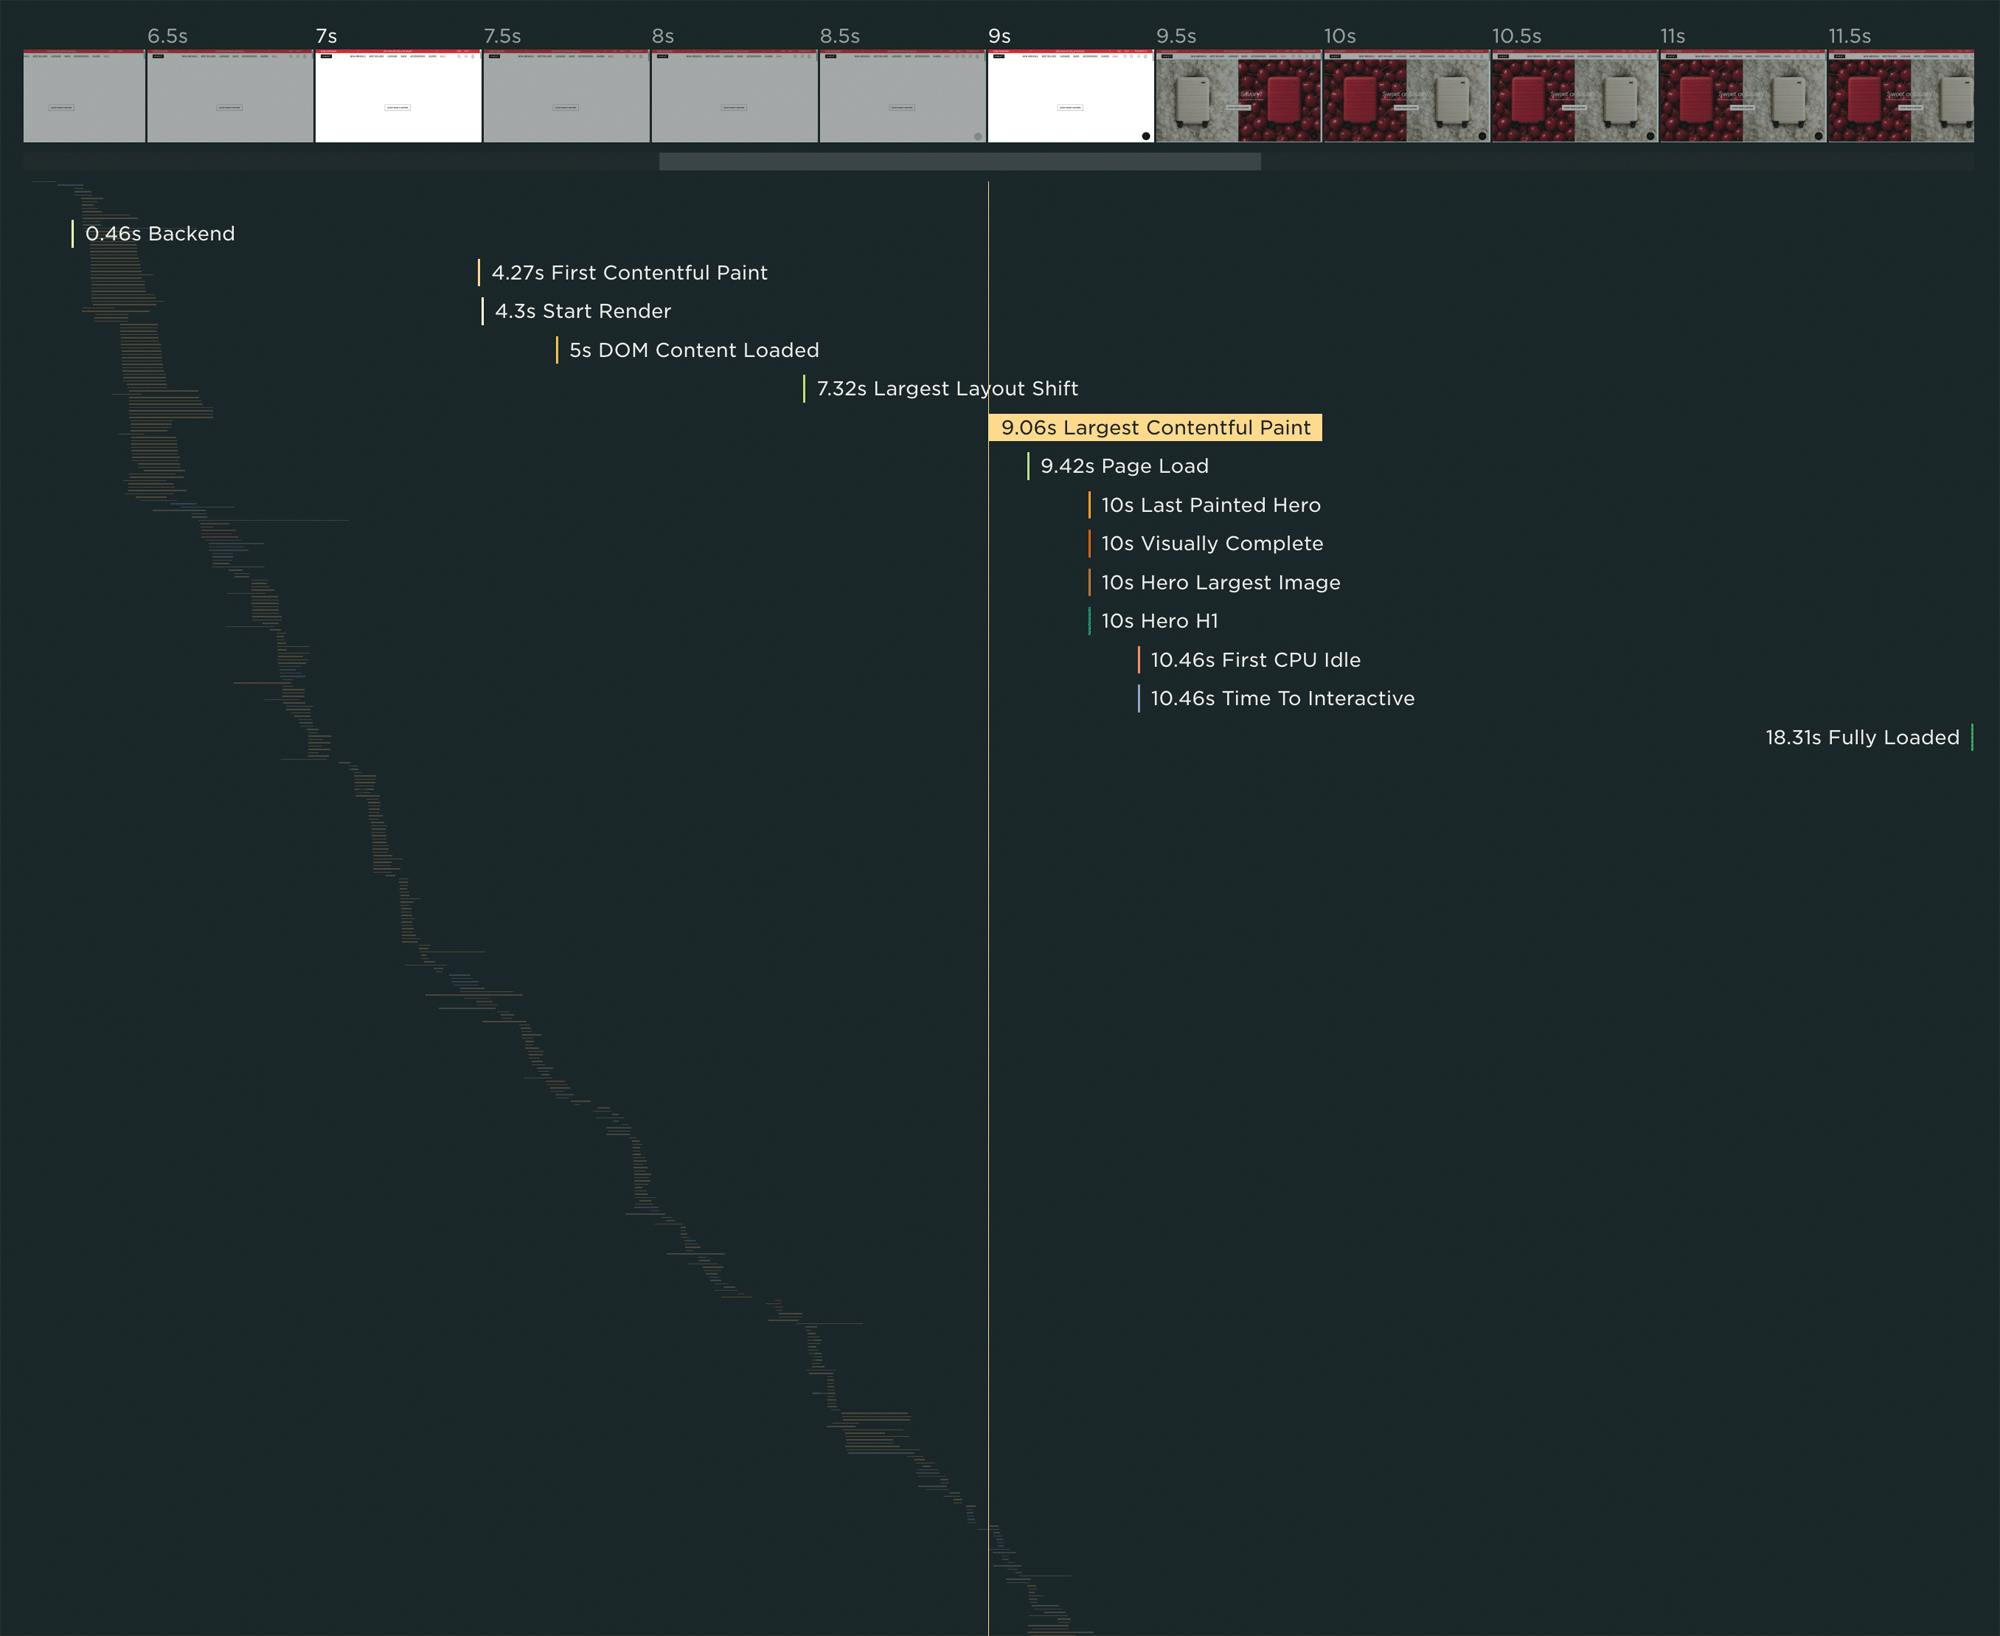Select the 9.42s Page Load marker
The width and height of the screenshot is (2000, 1636).
(x=1123, y=466)
